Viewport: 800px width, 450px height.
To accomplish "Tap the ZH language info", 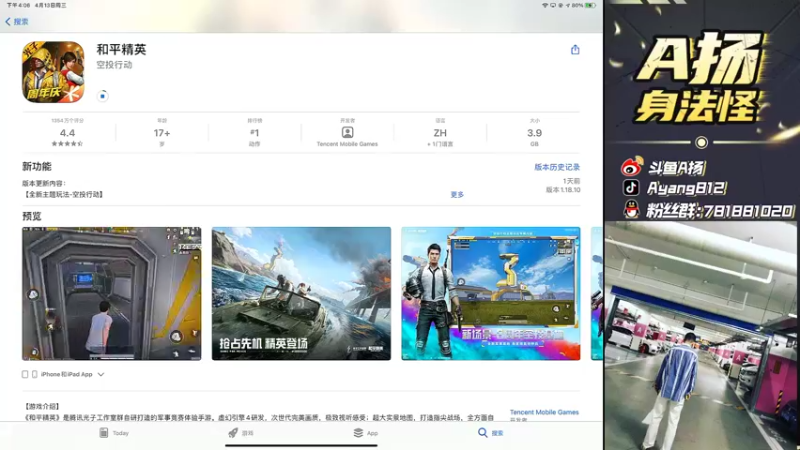I will [440, 133].
